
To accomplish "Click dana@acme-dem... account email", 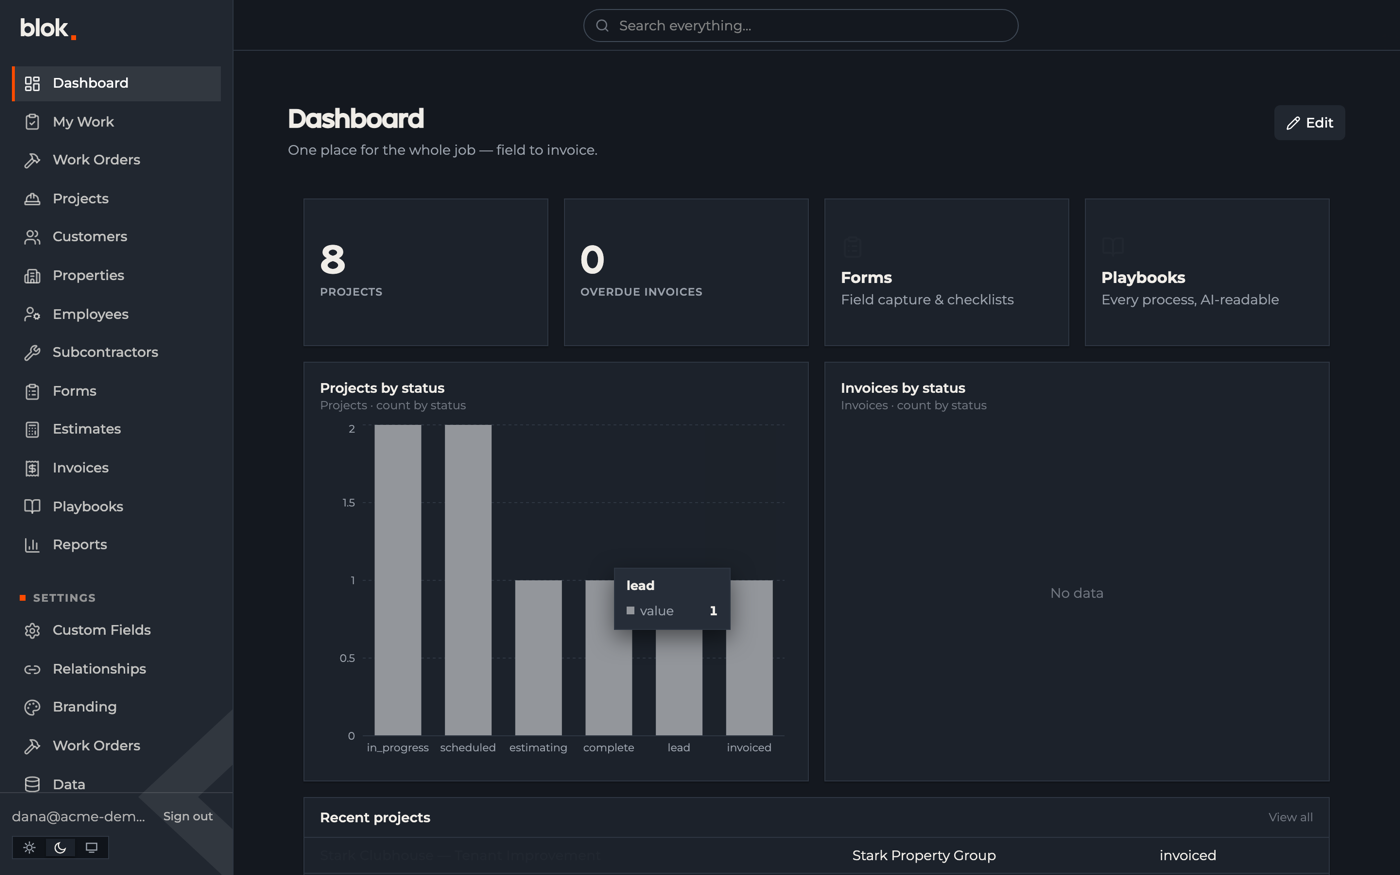I will (78, 817).
